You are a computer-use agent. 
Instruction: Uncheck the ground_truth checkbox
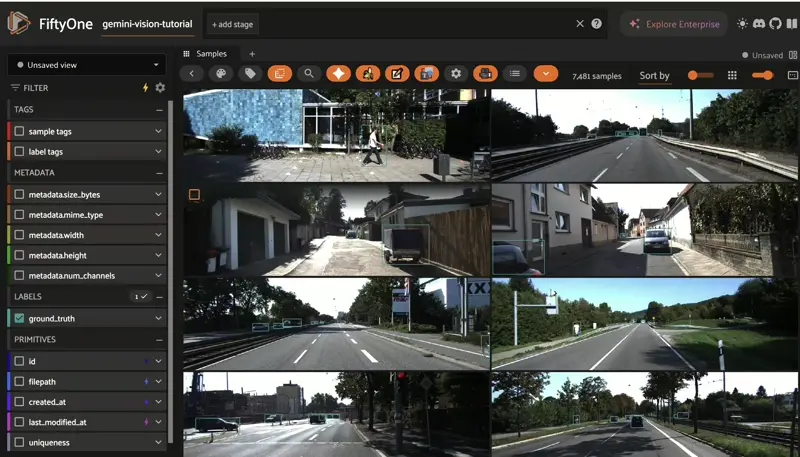point(20,318)
